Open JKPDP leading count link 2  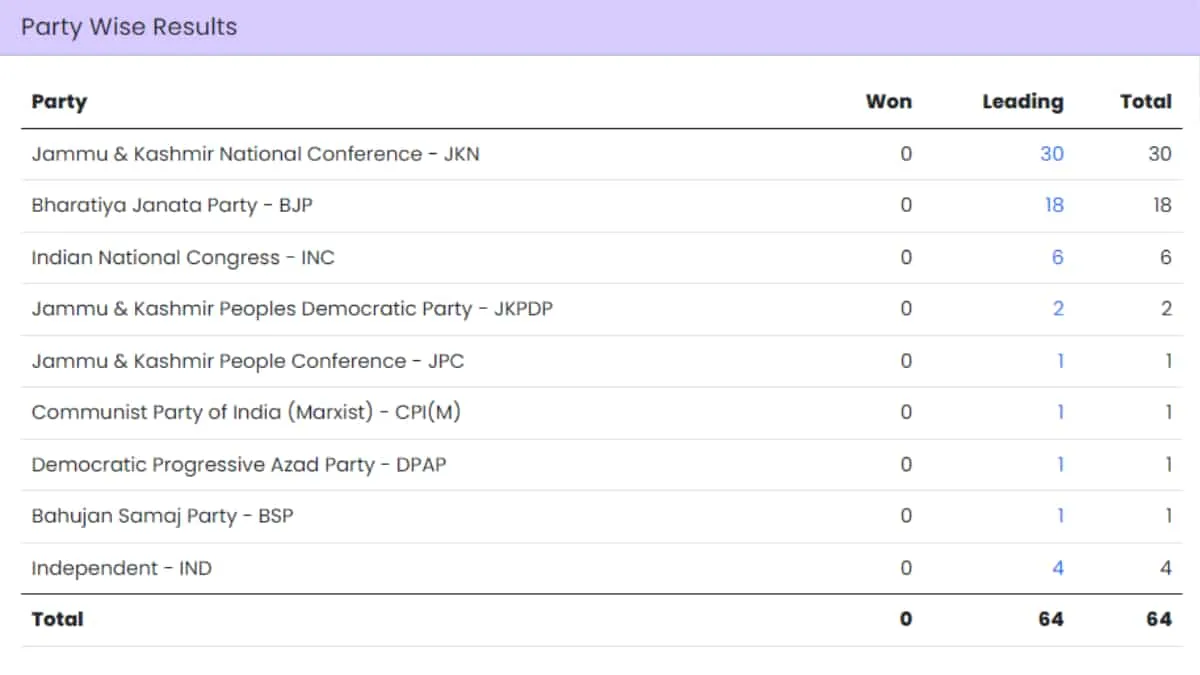click(x=1058, y=309)
